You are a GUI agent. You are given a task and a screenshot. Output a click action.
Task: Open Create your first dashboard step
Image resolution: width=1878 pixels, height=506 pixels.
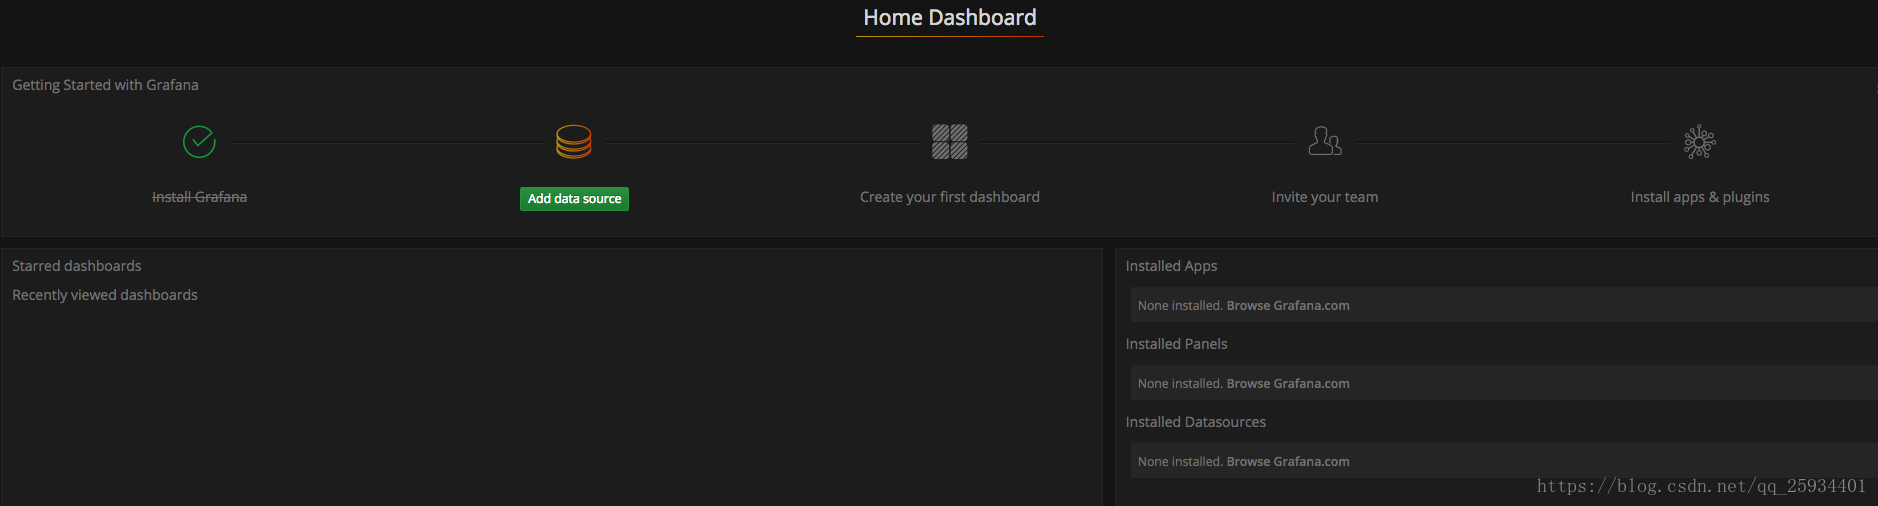pos(950,197)
